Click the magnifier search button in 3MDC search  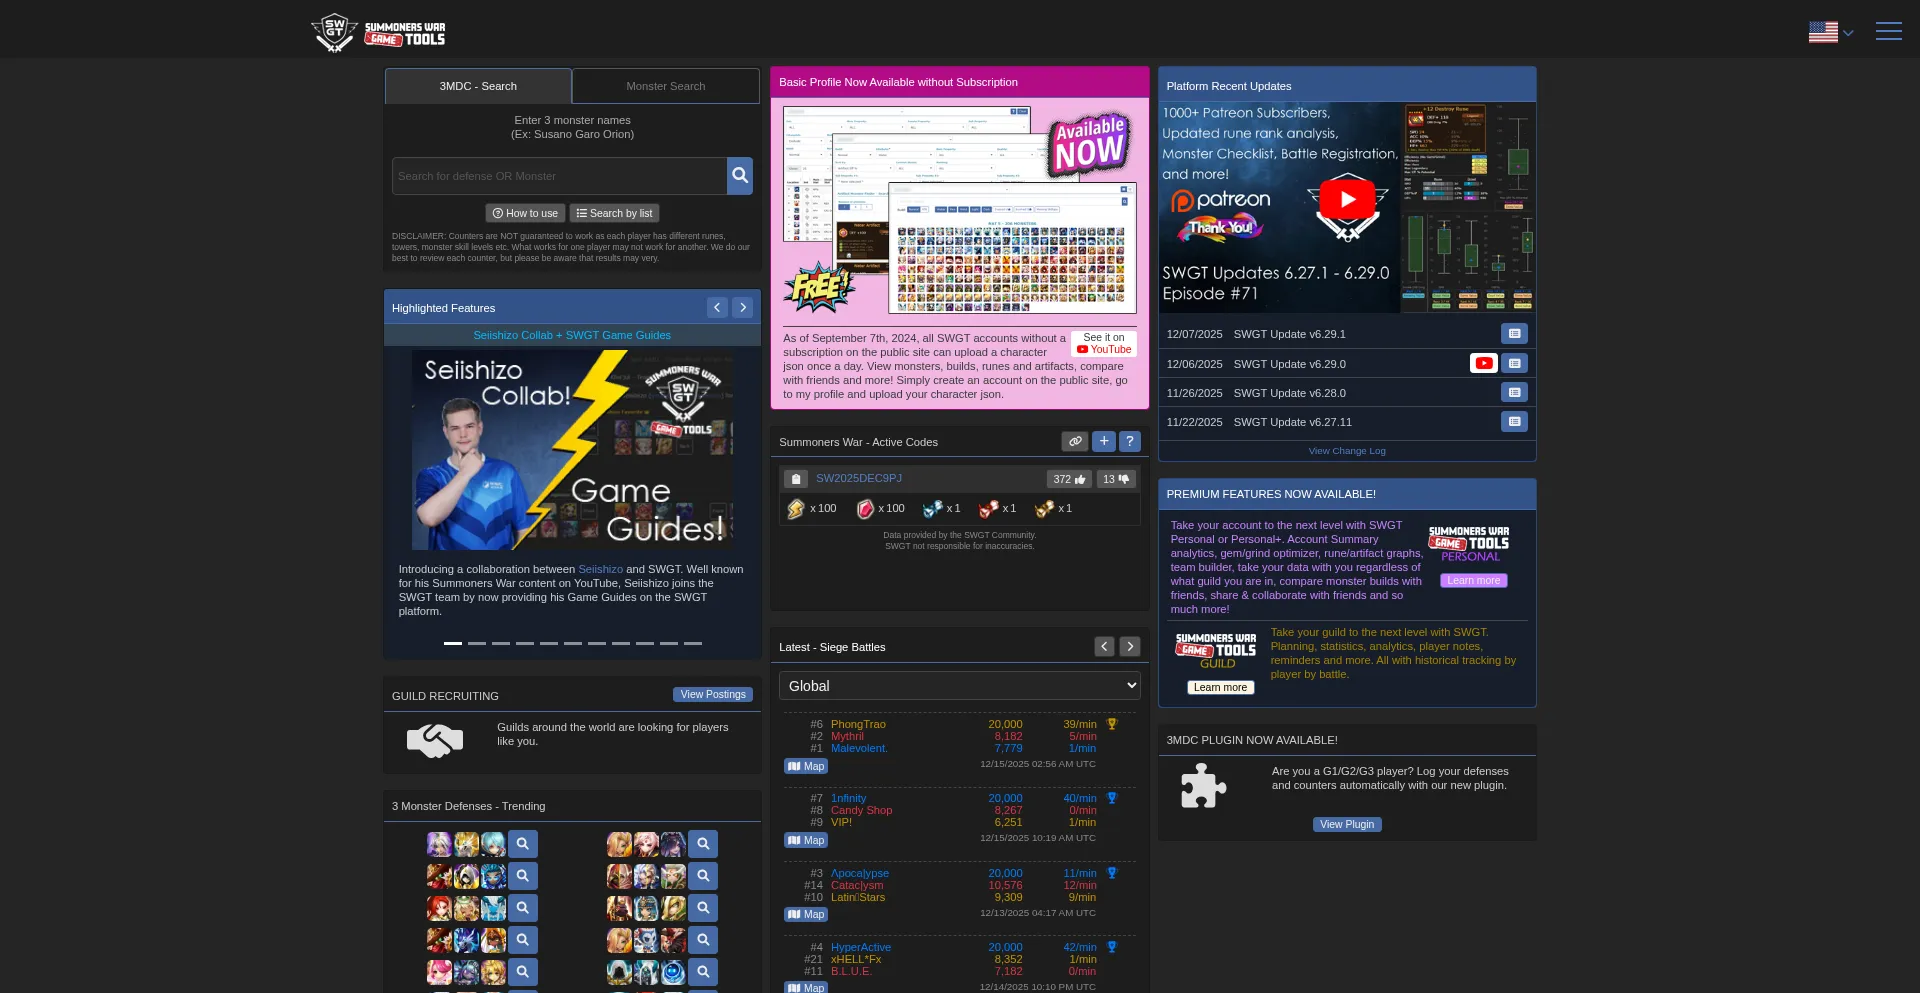(x=739, y=176)
